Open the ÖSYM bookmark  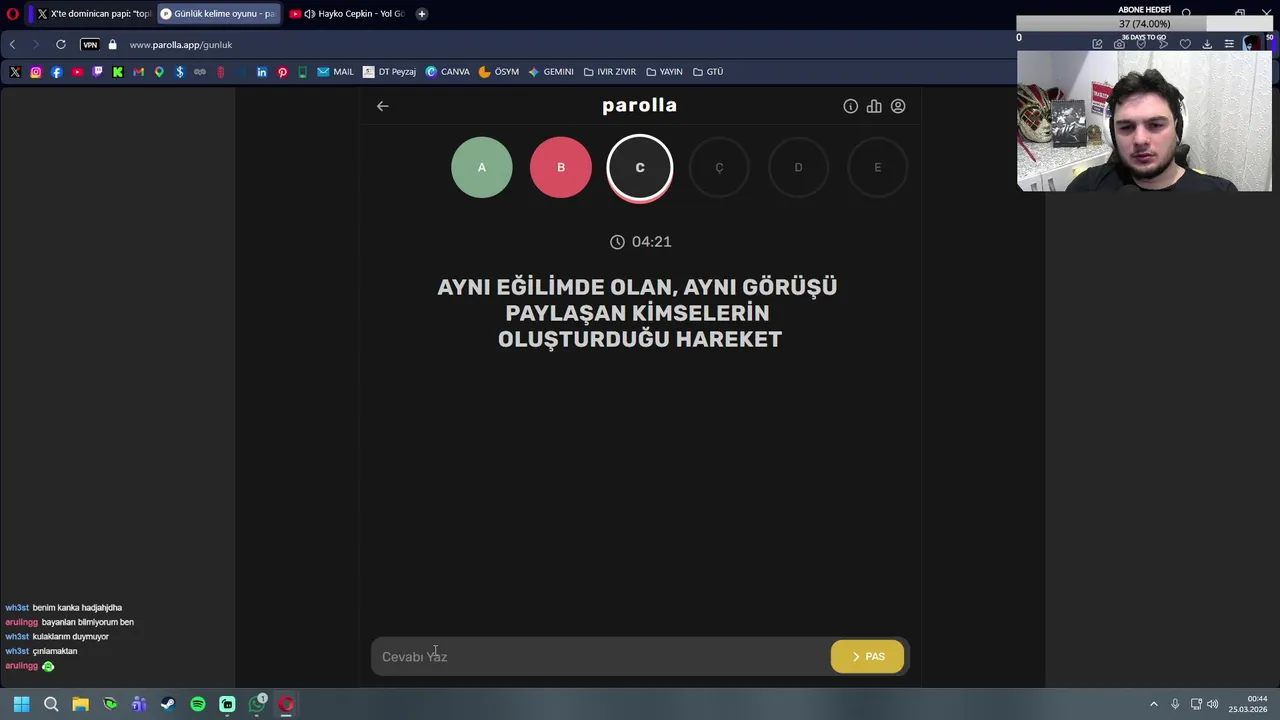(x=498, y=72)
